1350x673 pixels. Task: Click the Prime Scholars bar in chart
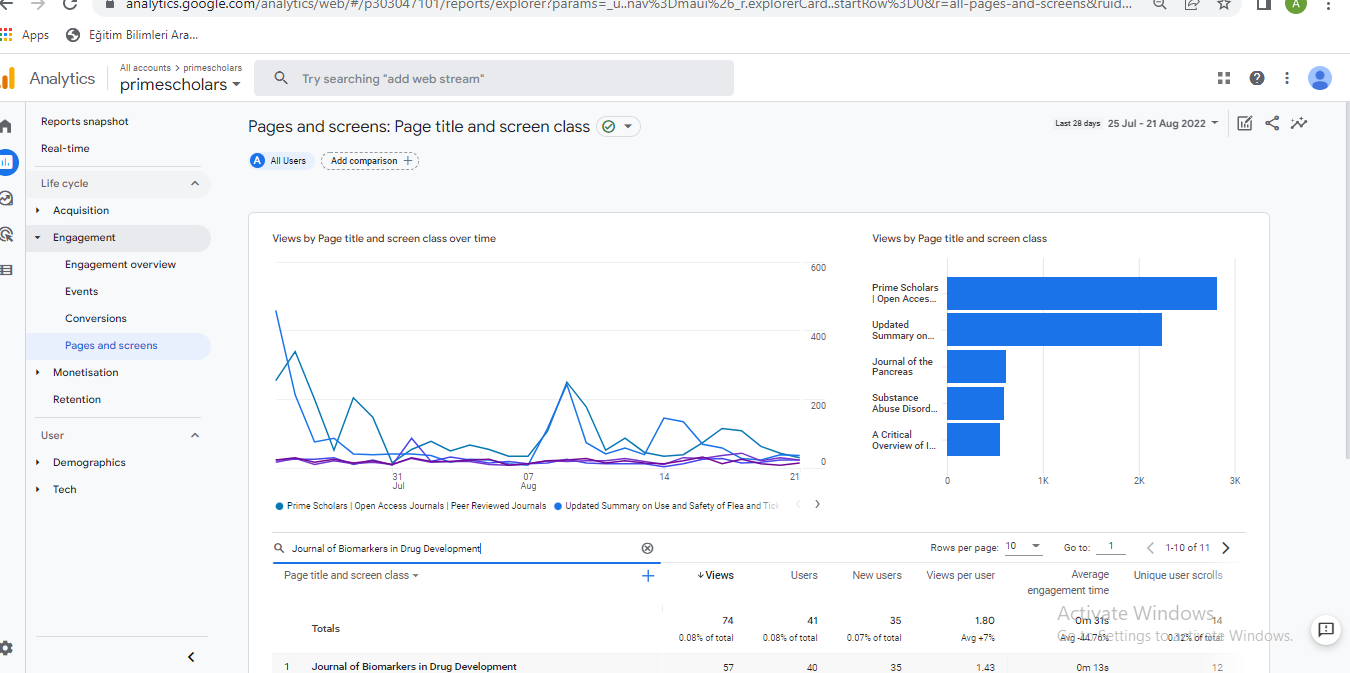(x=1081, y=293)
